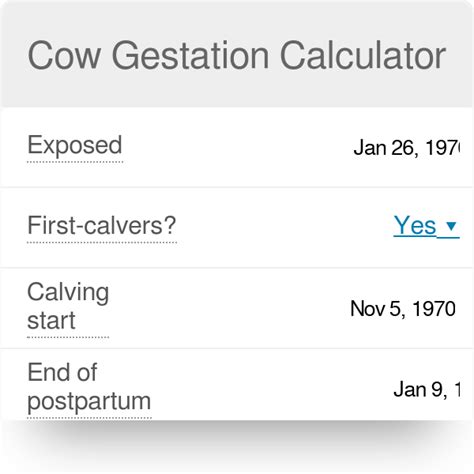Viewport: 474px width, 474px height.
Task: Click the blue triangle arrow beside Yes
Action: pyautogui.click(x=451, y=226)
